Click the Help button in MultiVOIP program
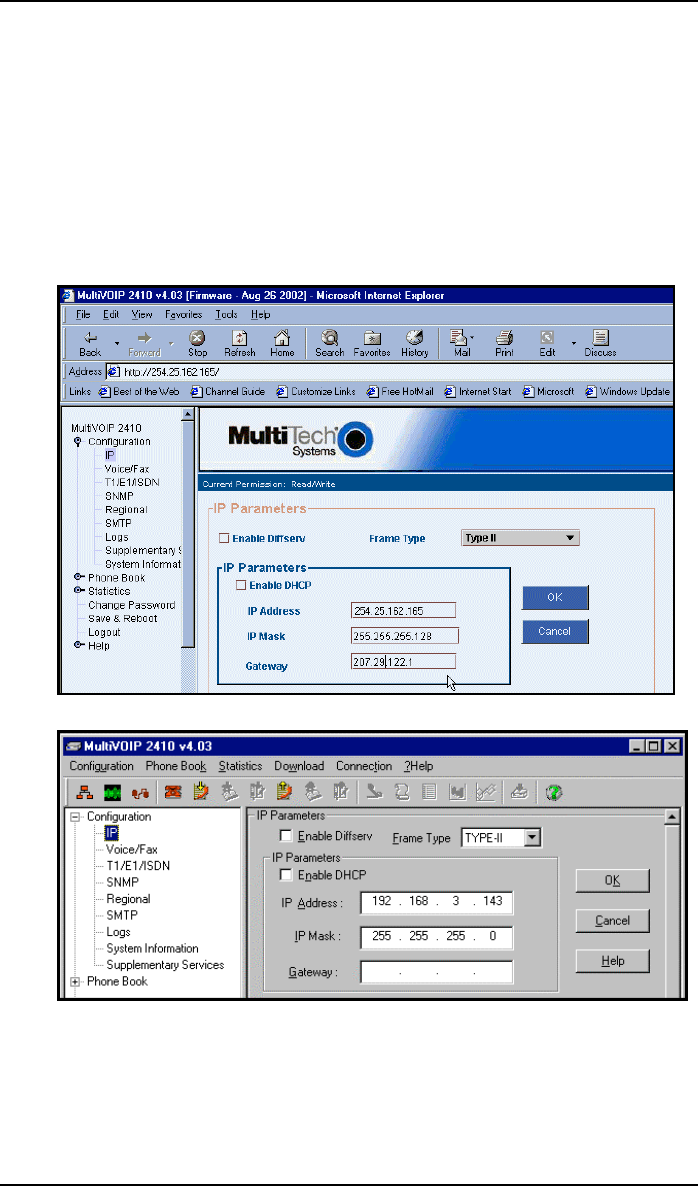 pos(613,961)
